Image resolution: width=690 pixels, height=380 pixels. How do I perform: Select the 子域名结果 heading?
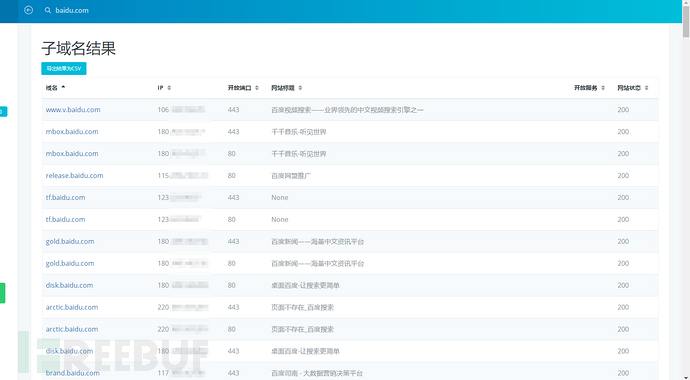point(78,48)
